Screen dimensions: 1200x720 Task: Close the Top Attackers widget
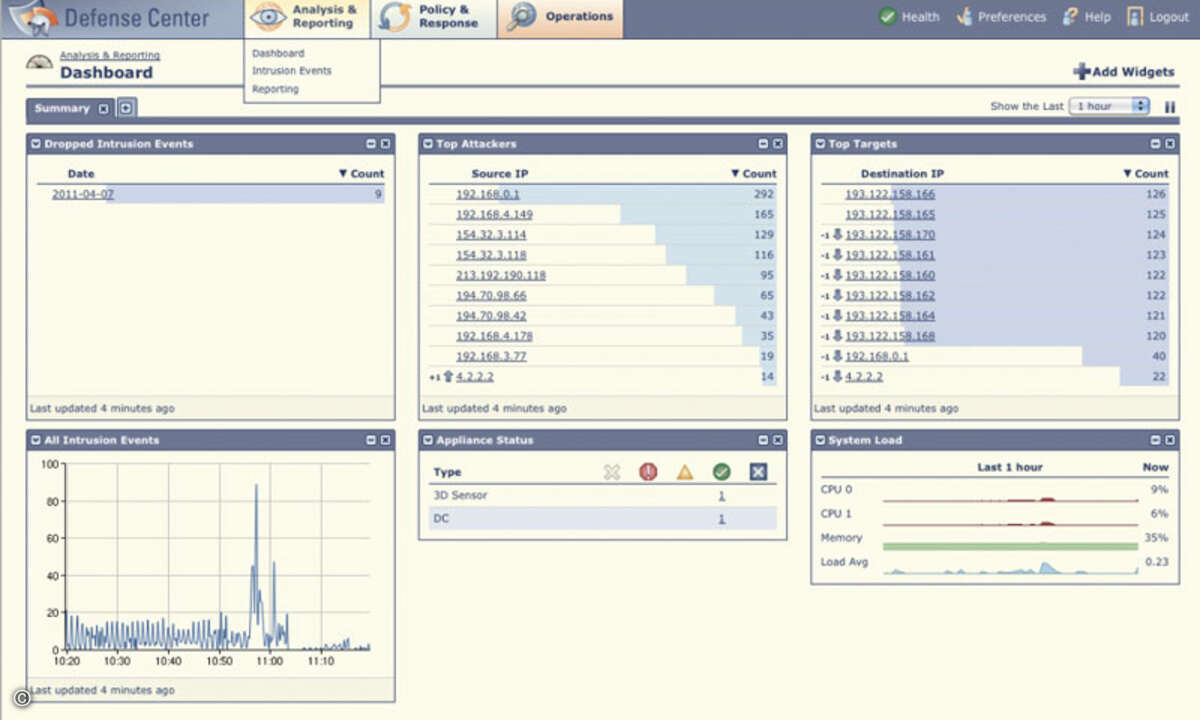coord(777,144)
